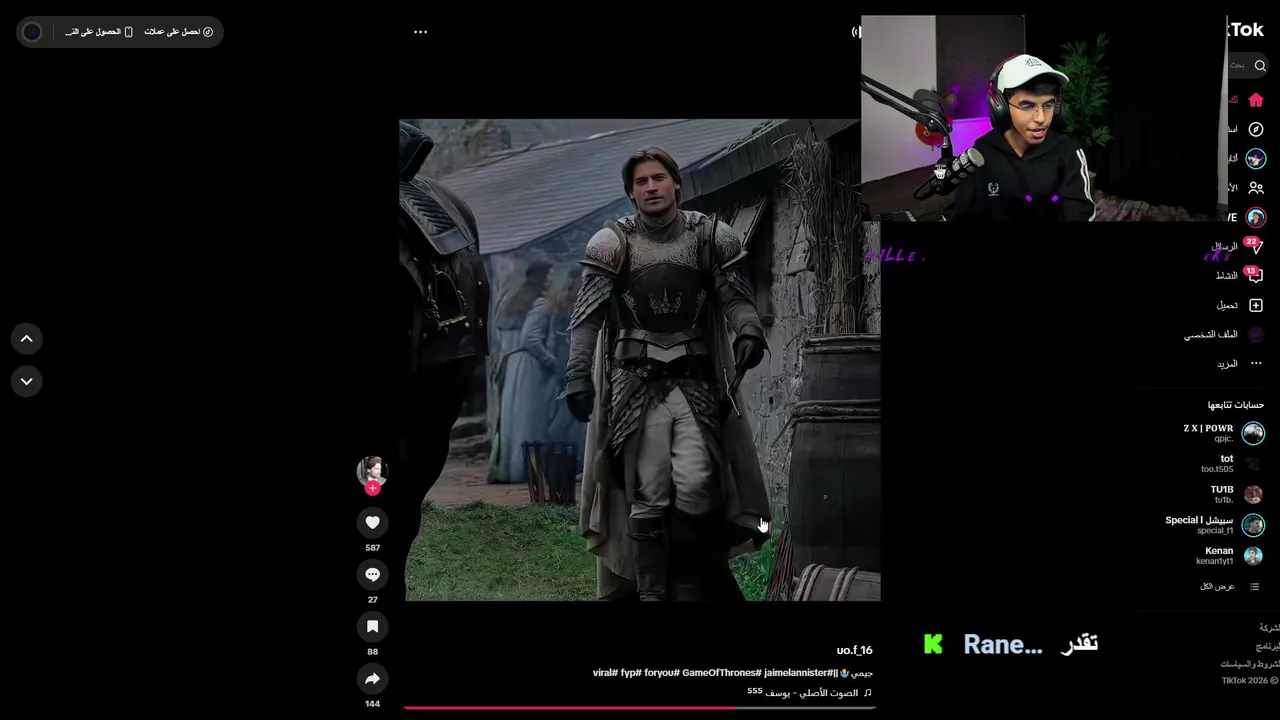Open the three-dot video options menu
1280x720 pixels.
tap(421, 32)
